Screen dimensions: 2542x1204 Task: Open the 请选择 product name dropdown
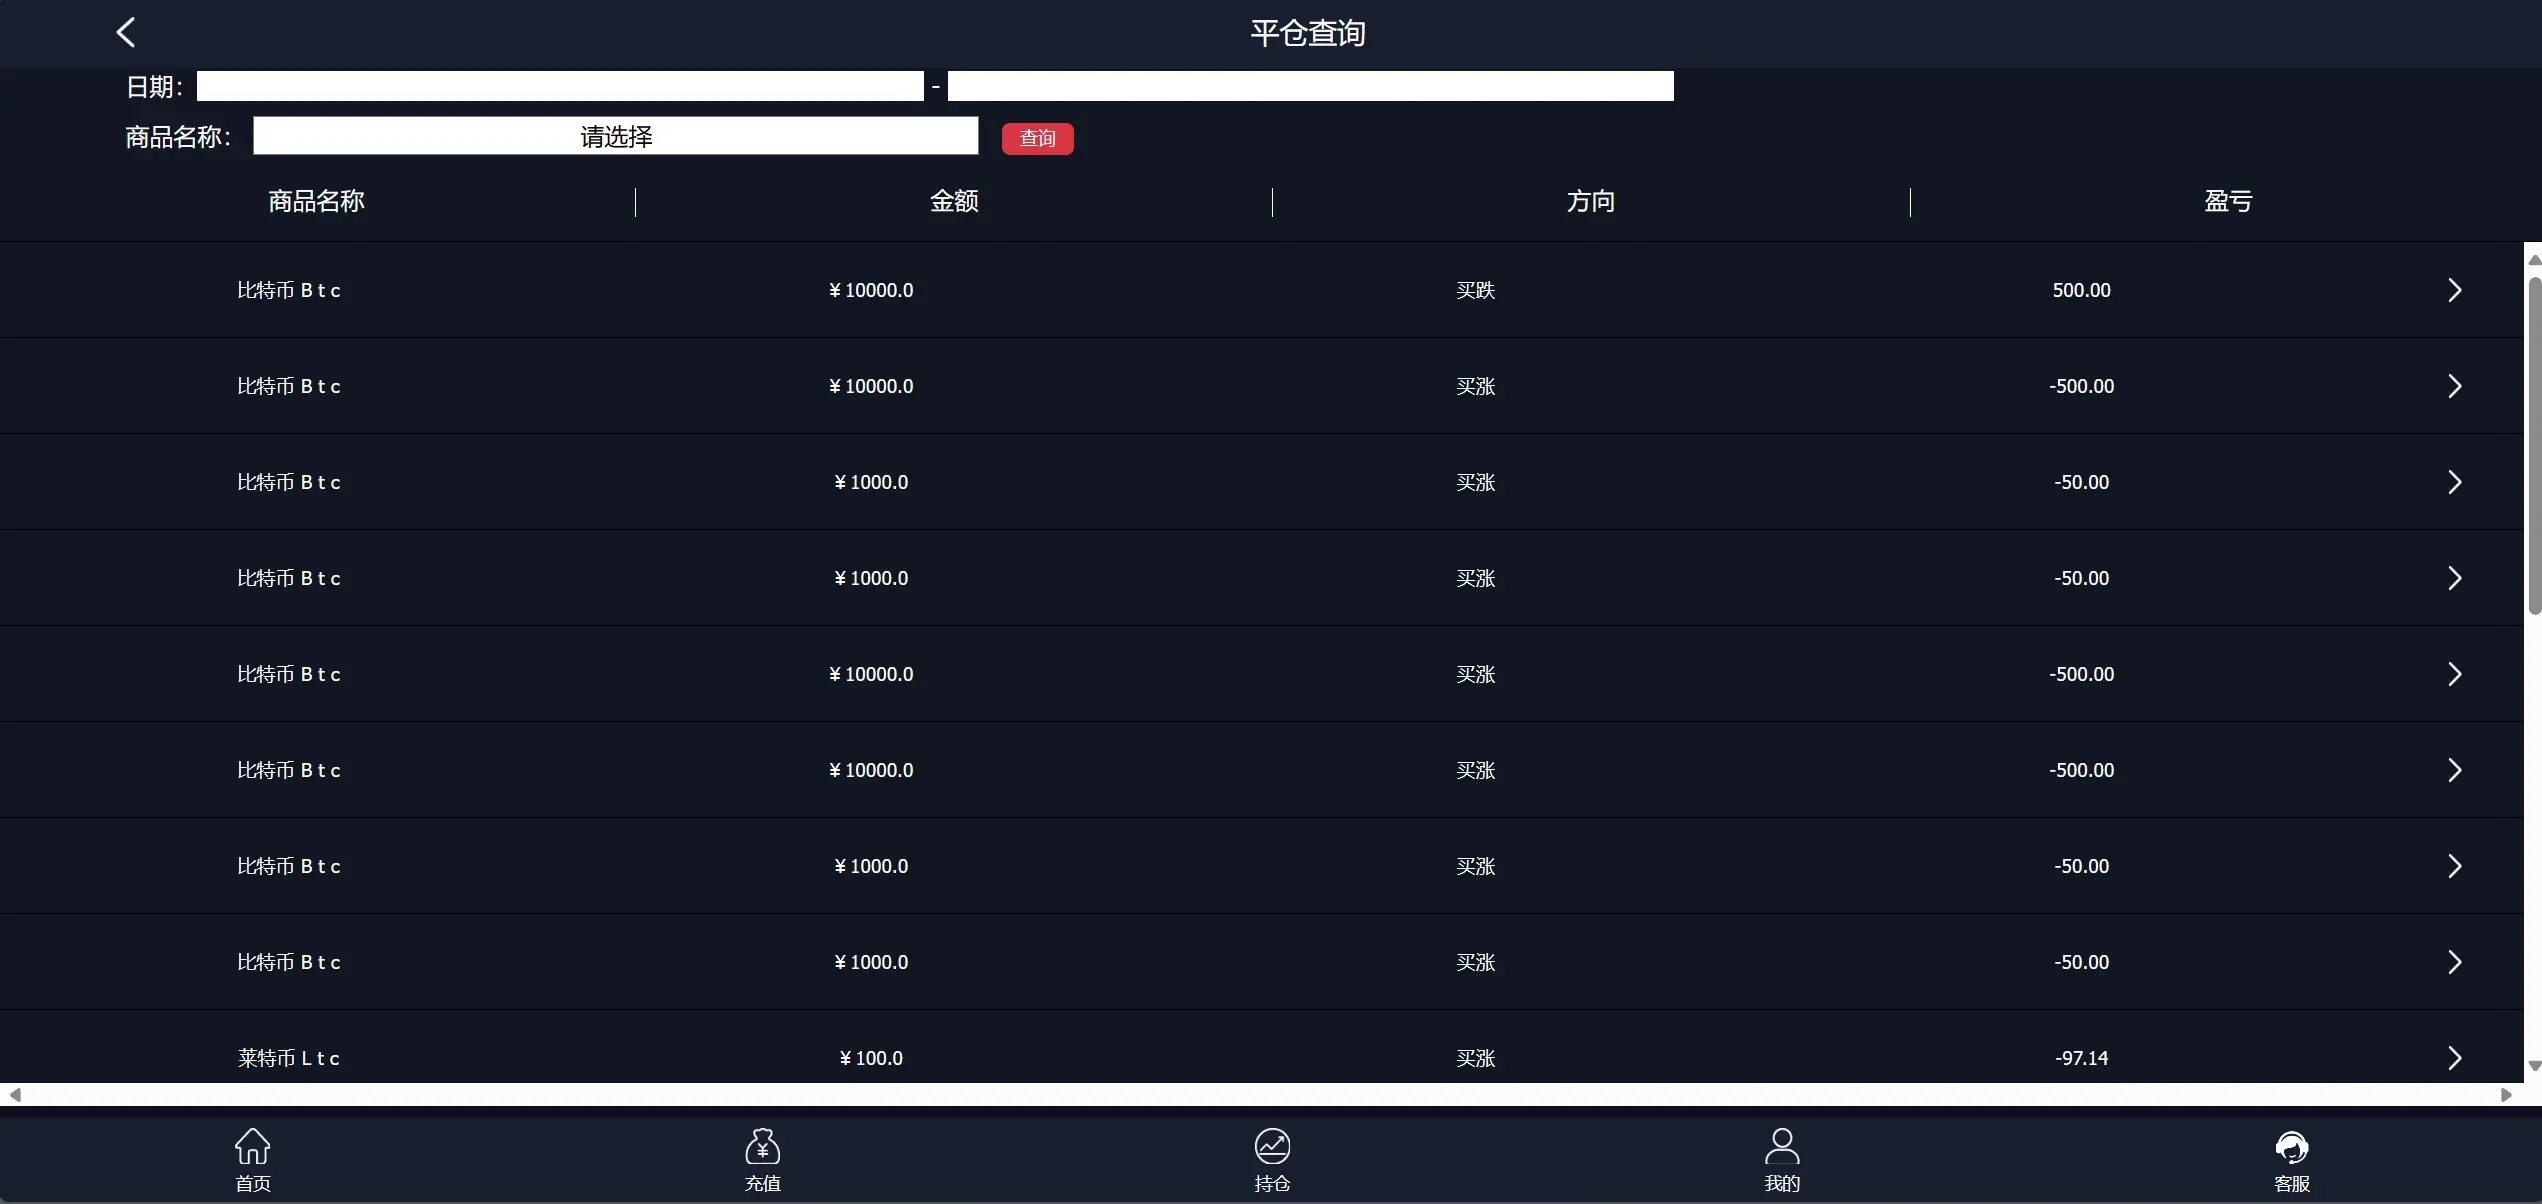tap(615, 136)
